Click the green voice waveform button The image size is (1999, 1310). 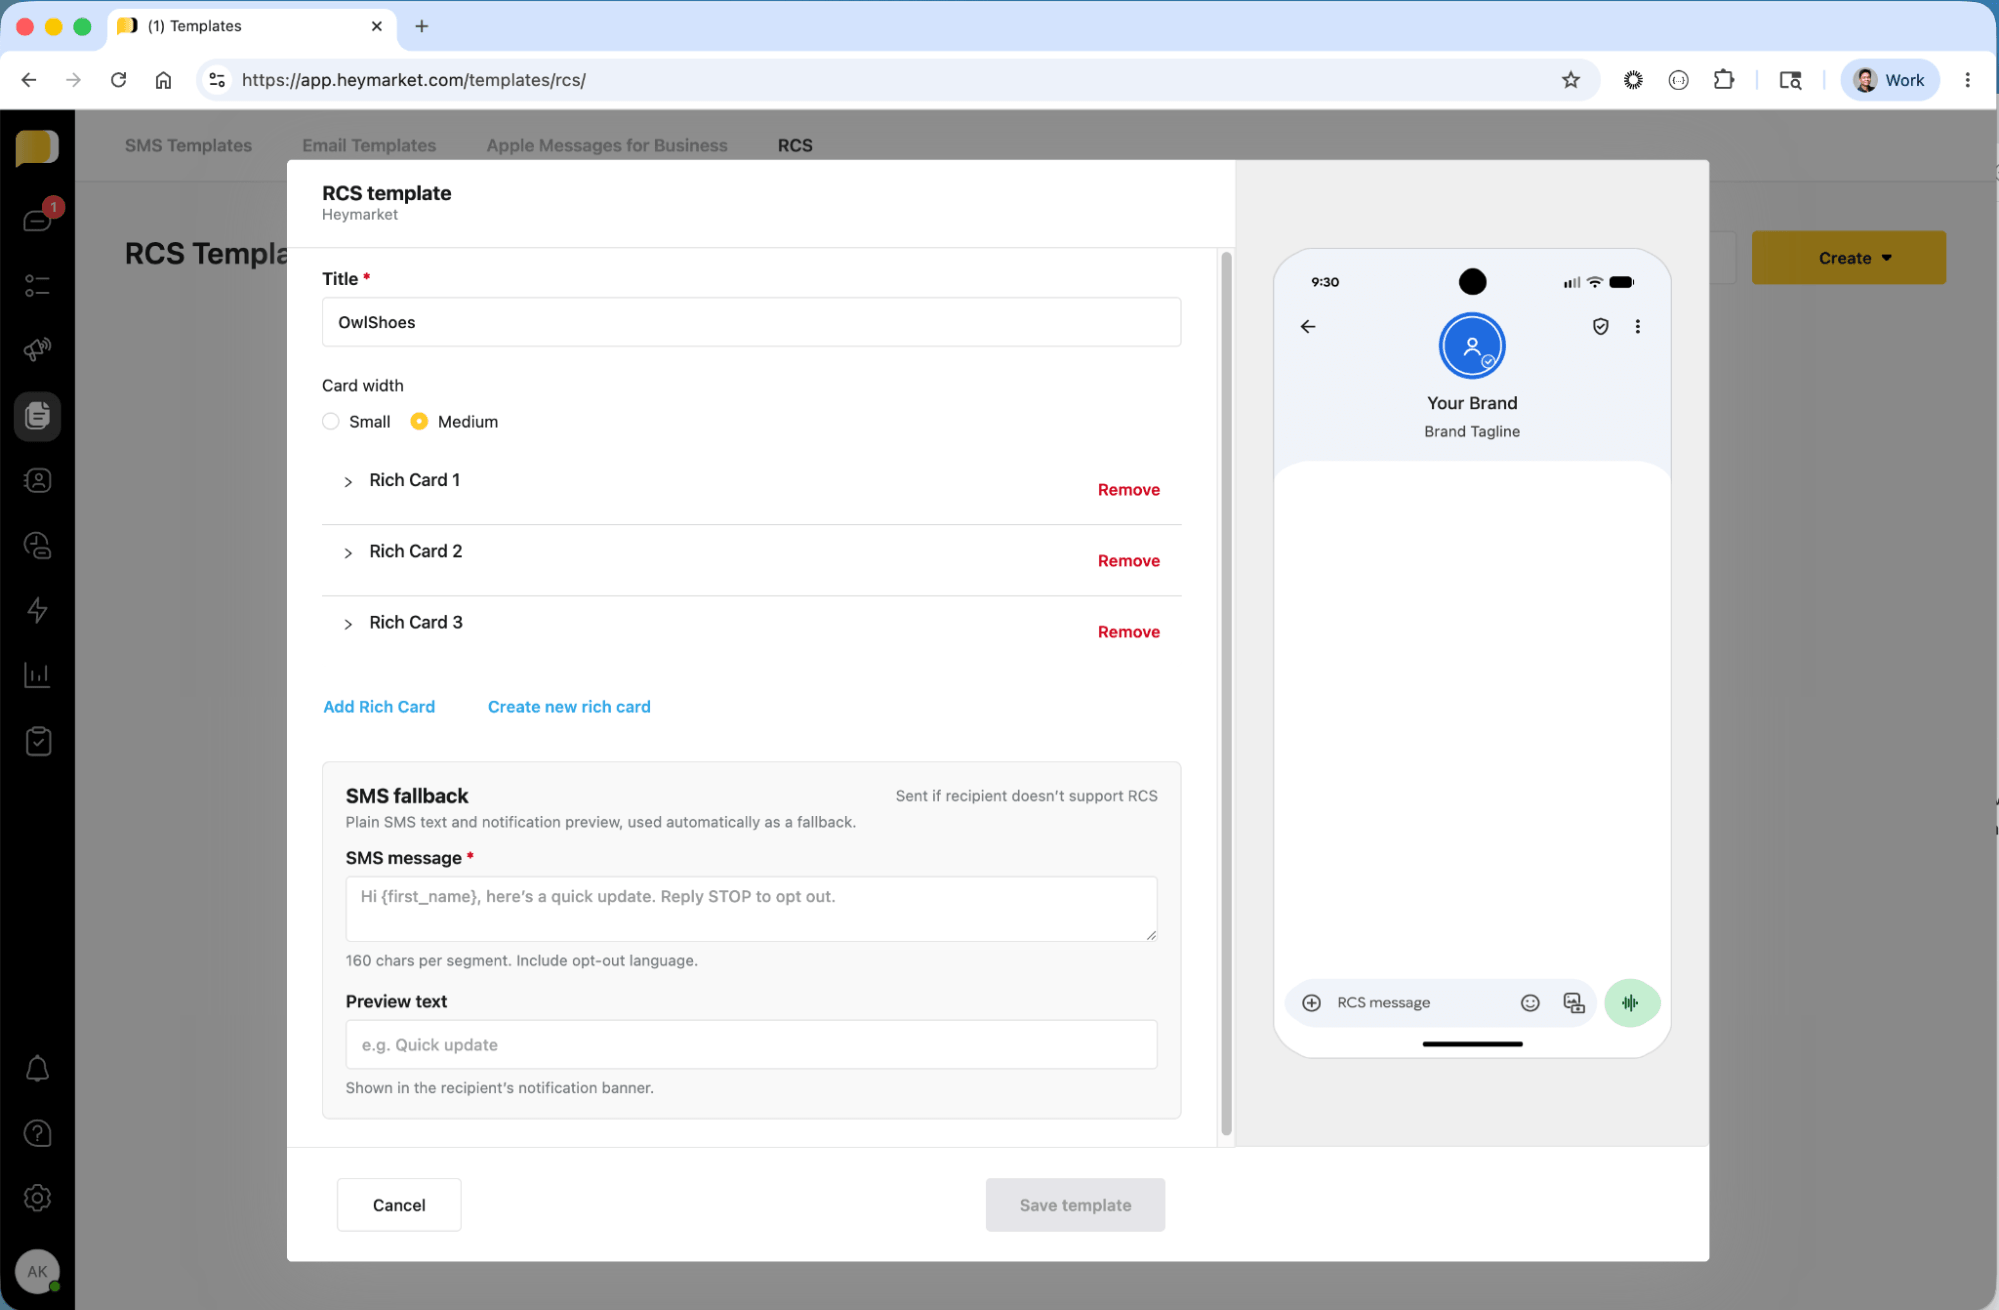tap(1632, 1002)
